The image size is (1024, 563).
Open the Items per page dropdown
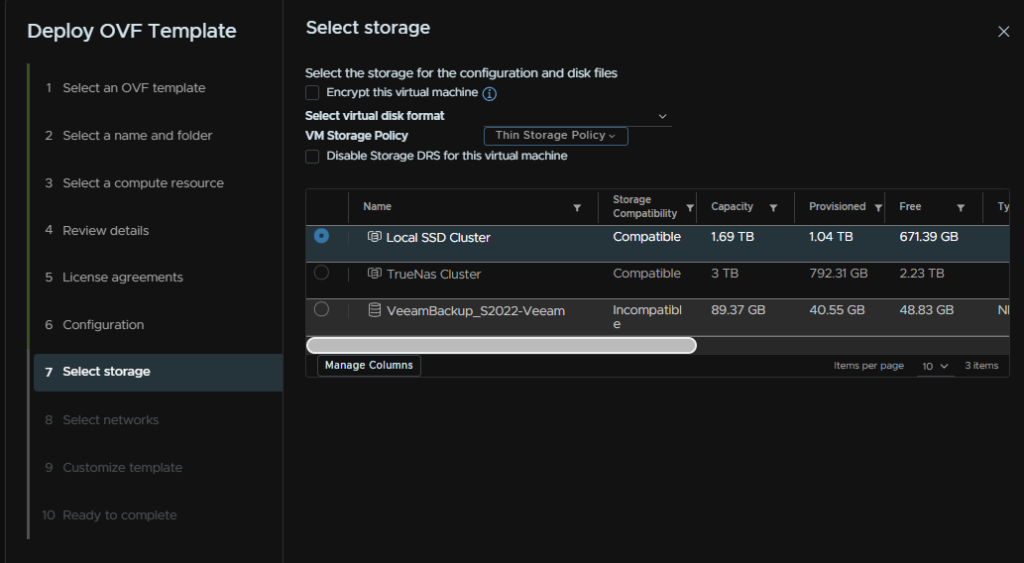[935, 366]
